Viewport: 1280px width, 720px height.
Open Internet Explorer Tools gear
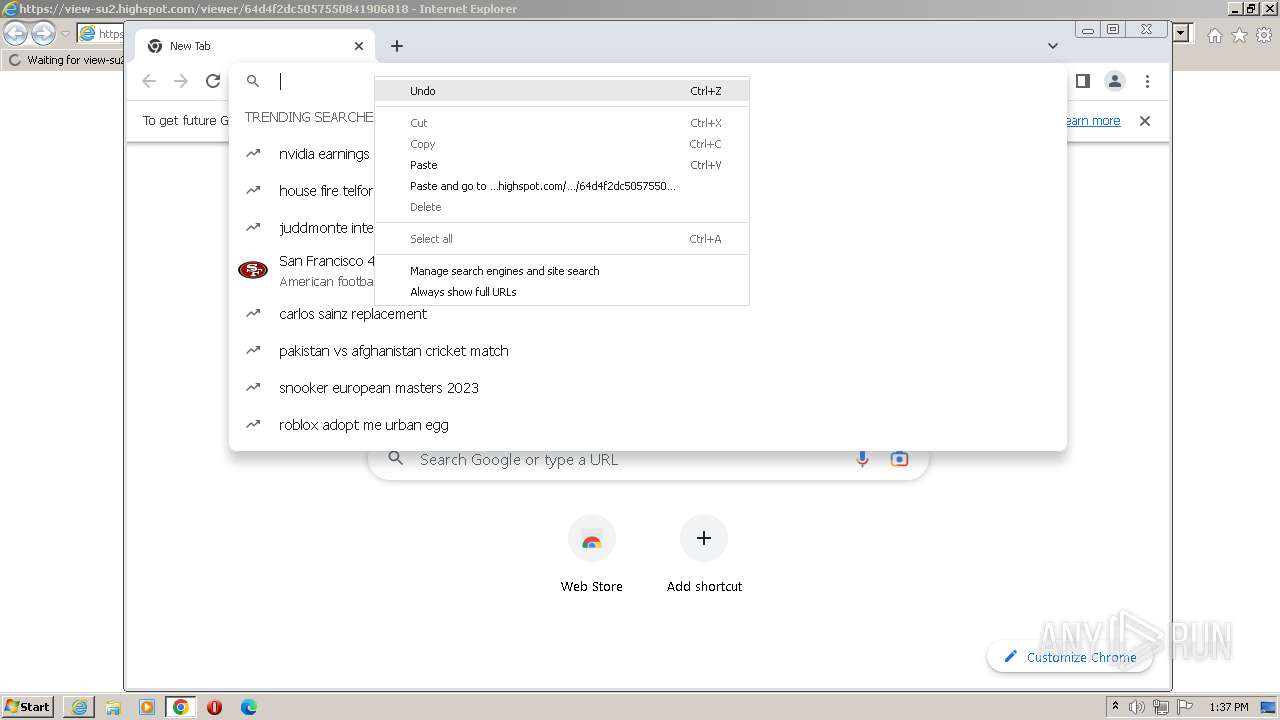pos(1264,35)
